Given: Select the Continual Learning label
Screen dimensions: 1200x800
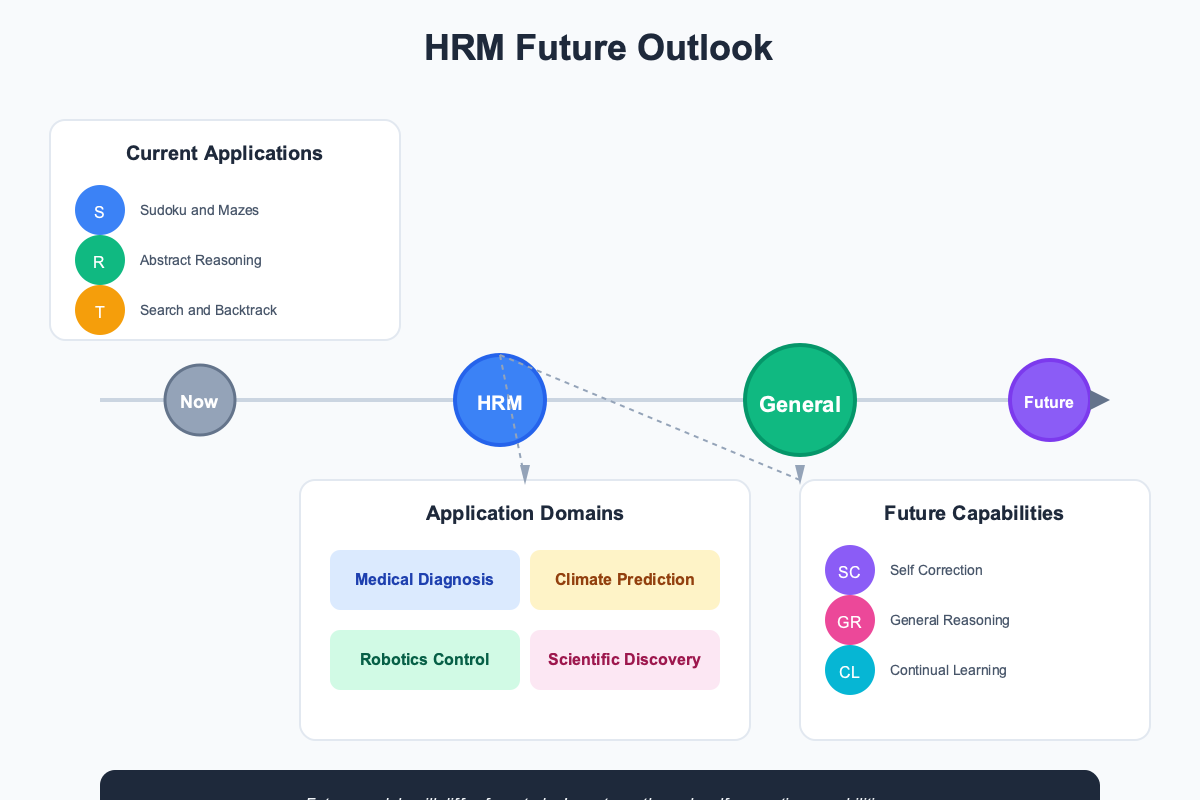Looking at the screenshot, I should point(948,670).
